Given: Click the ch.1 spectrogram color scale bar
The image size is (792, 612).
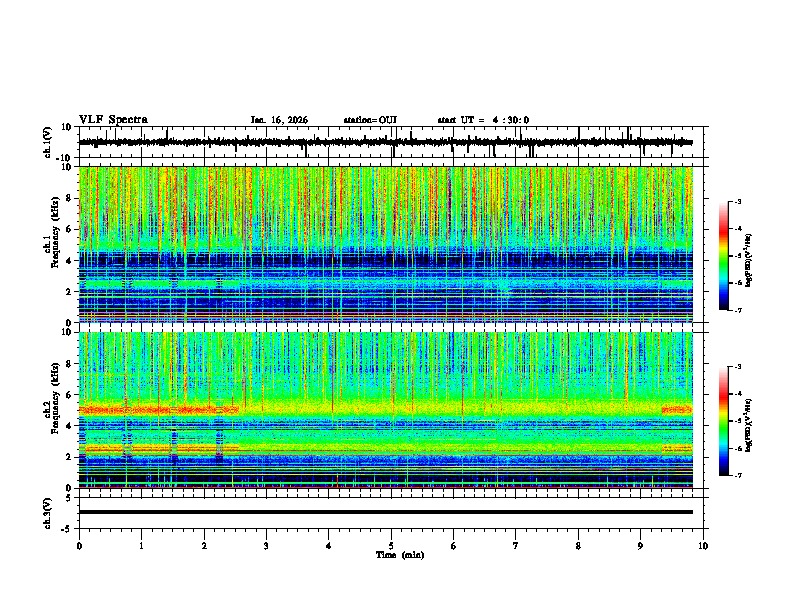Looking at the screenshot, I should (x=723, y=256).
